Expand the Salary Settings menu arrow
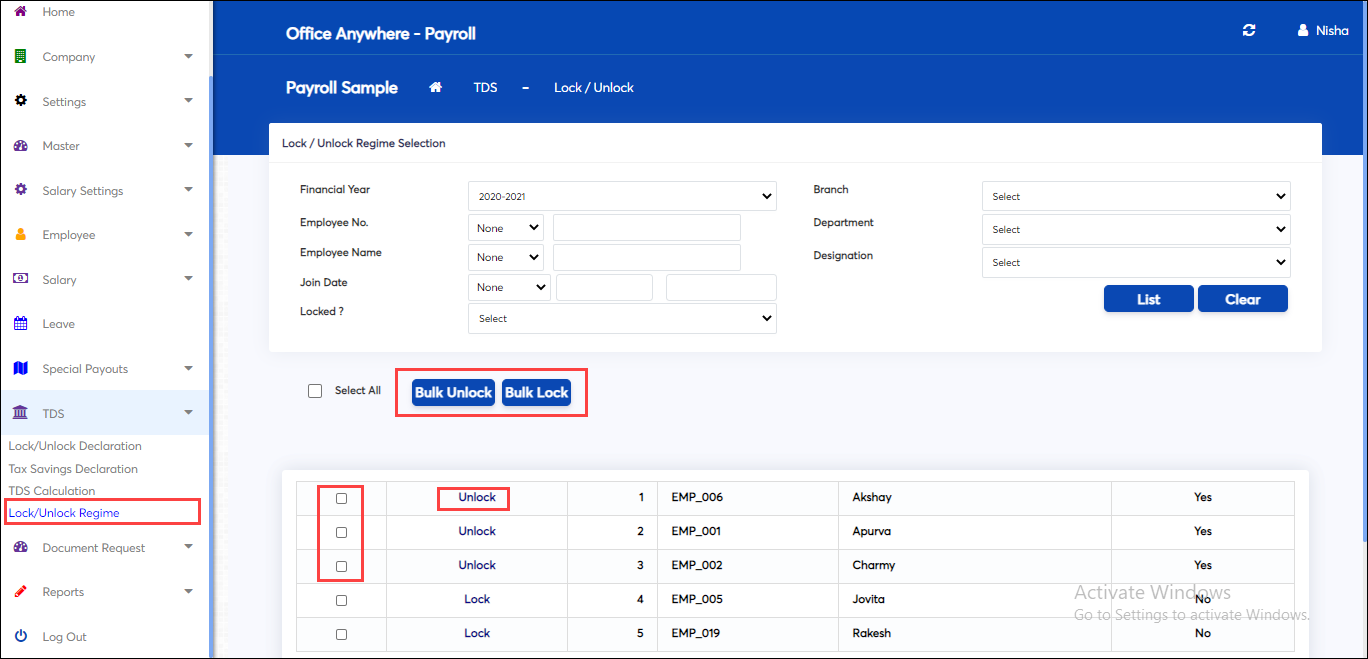The height and width of the screenshot is (659, 1368). (x=188, y=190)
